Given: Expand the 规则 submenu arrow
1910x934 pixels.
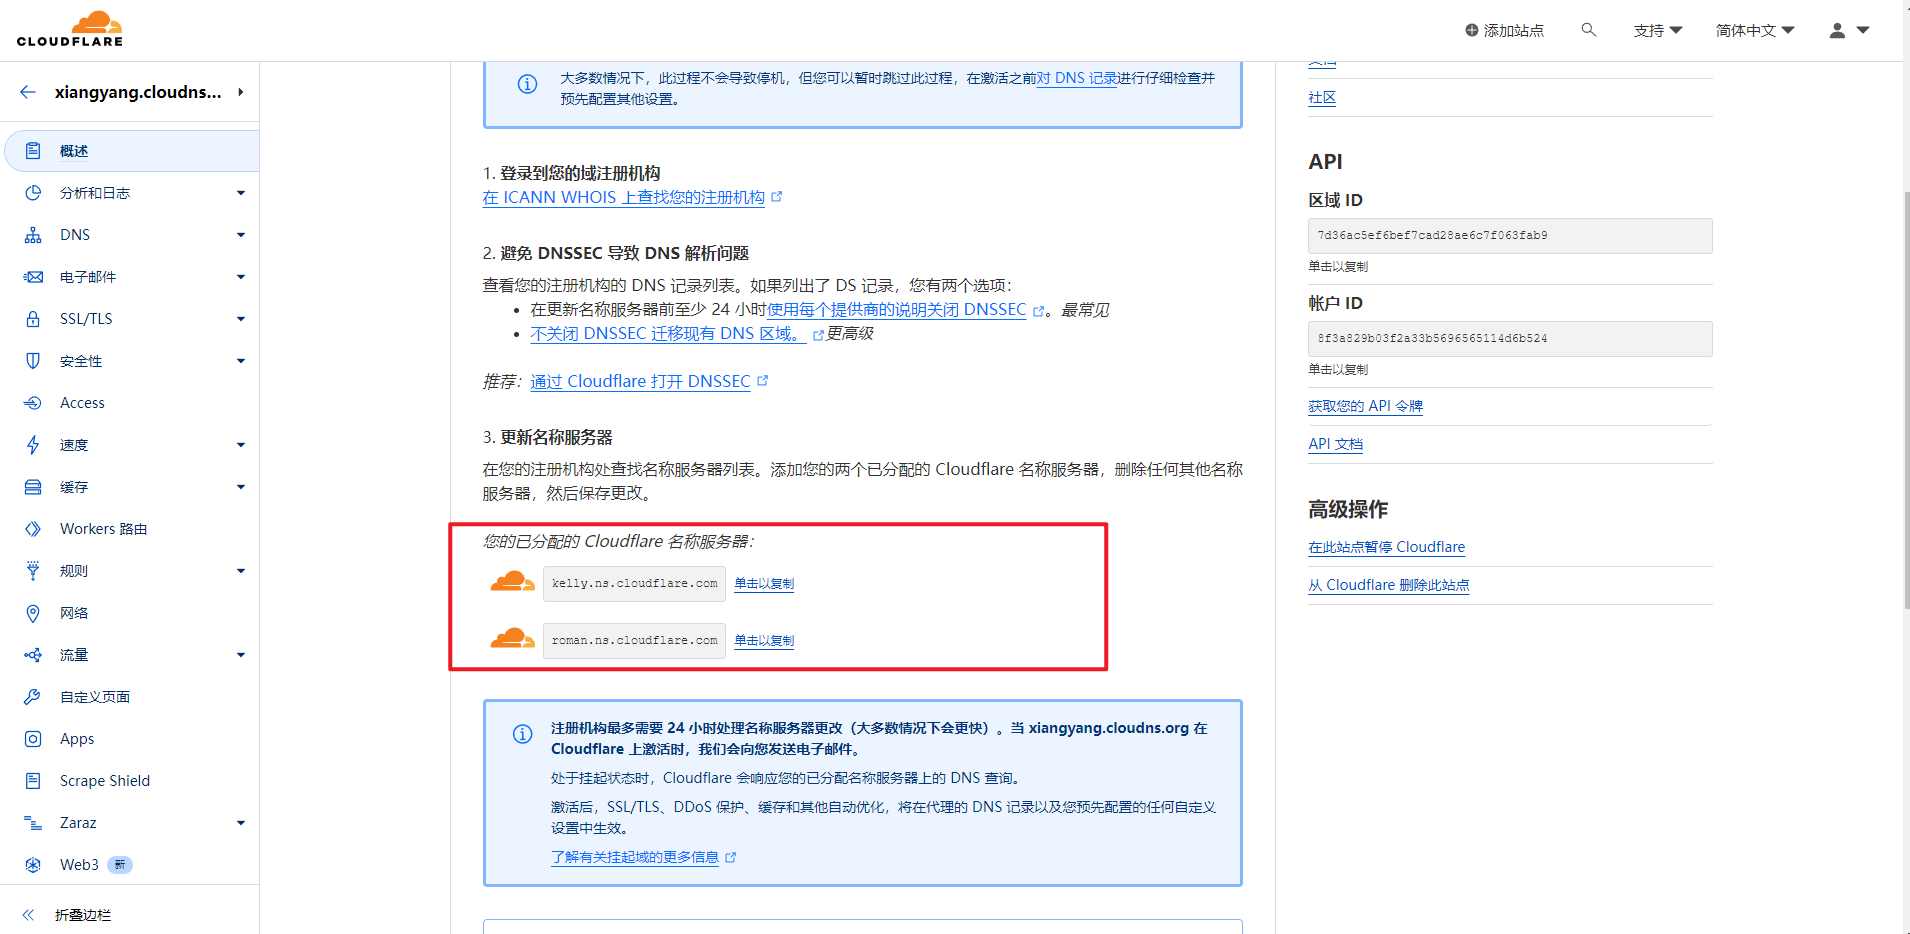Looking at the screenshot, I should click(241, 571).
